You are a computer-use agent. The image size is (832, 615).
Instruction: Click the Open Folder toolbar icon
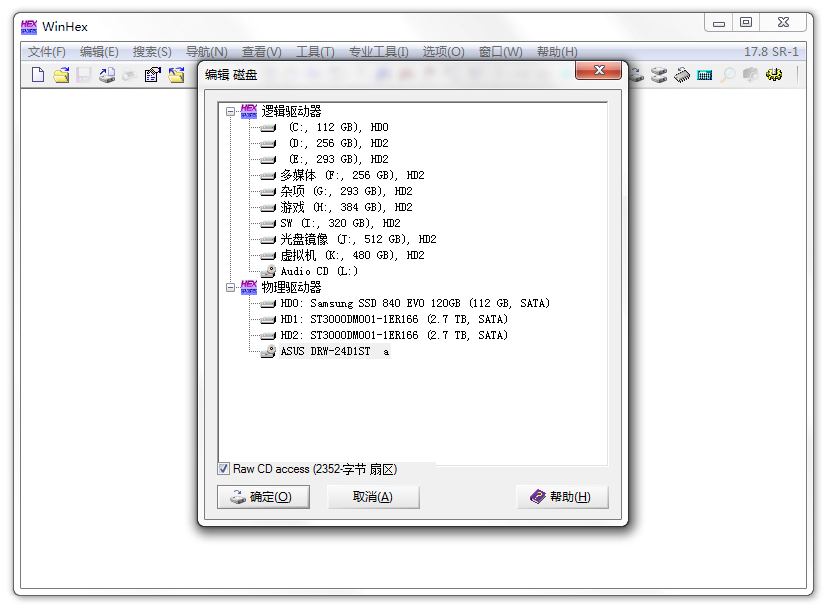click(x=176, y=75)
